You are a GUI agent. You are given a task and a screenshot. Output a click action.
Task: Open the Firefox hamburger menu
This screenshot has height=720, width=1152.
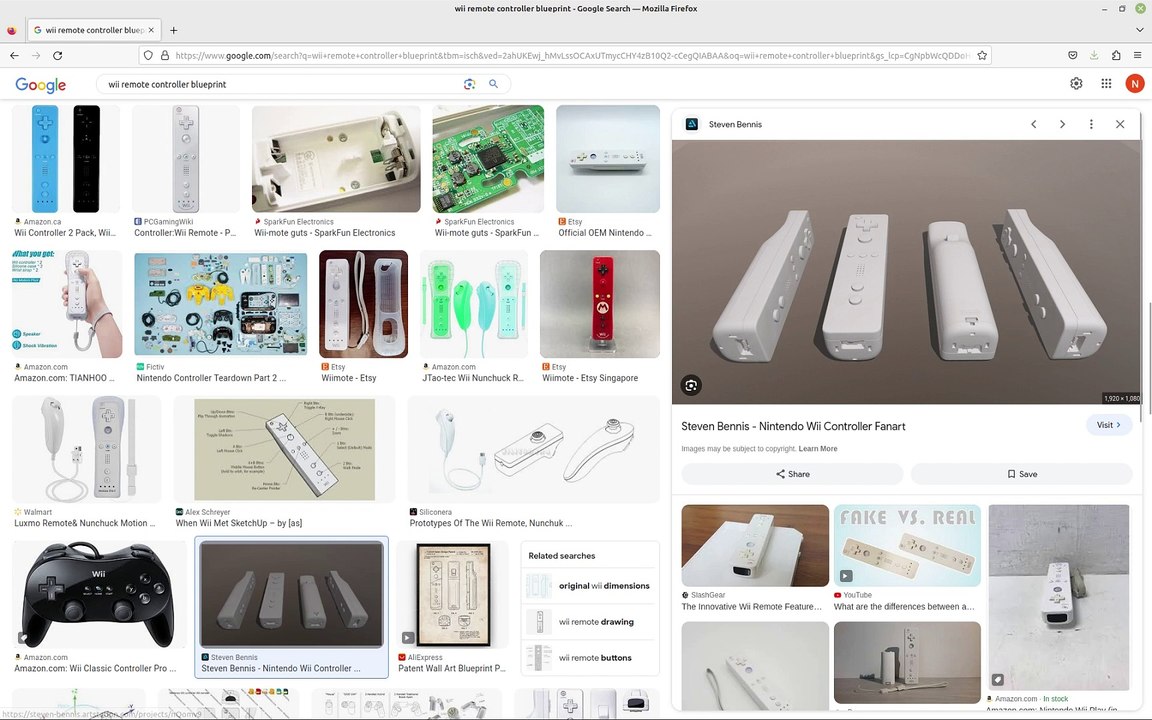click(1137, 55)
